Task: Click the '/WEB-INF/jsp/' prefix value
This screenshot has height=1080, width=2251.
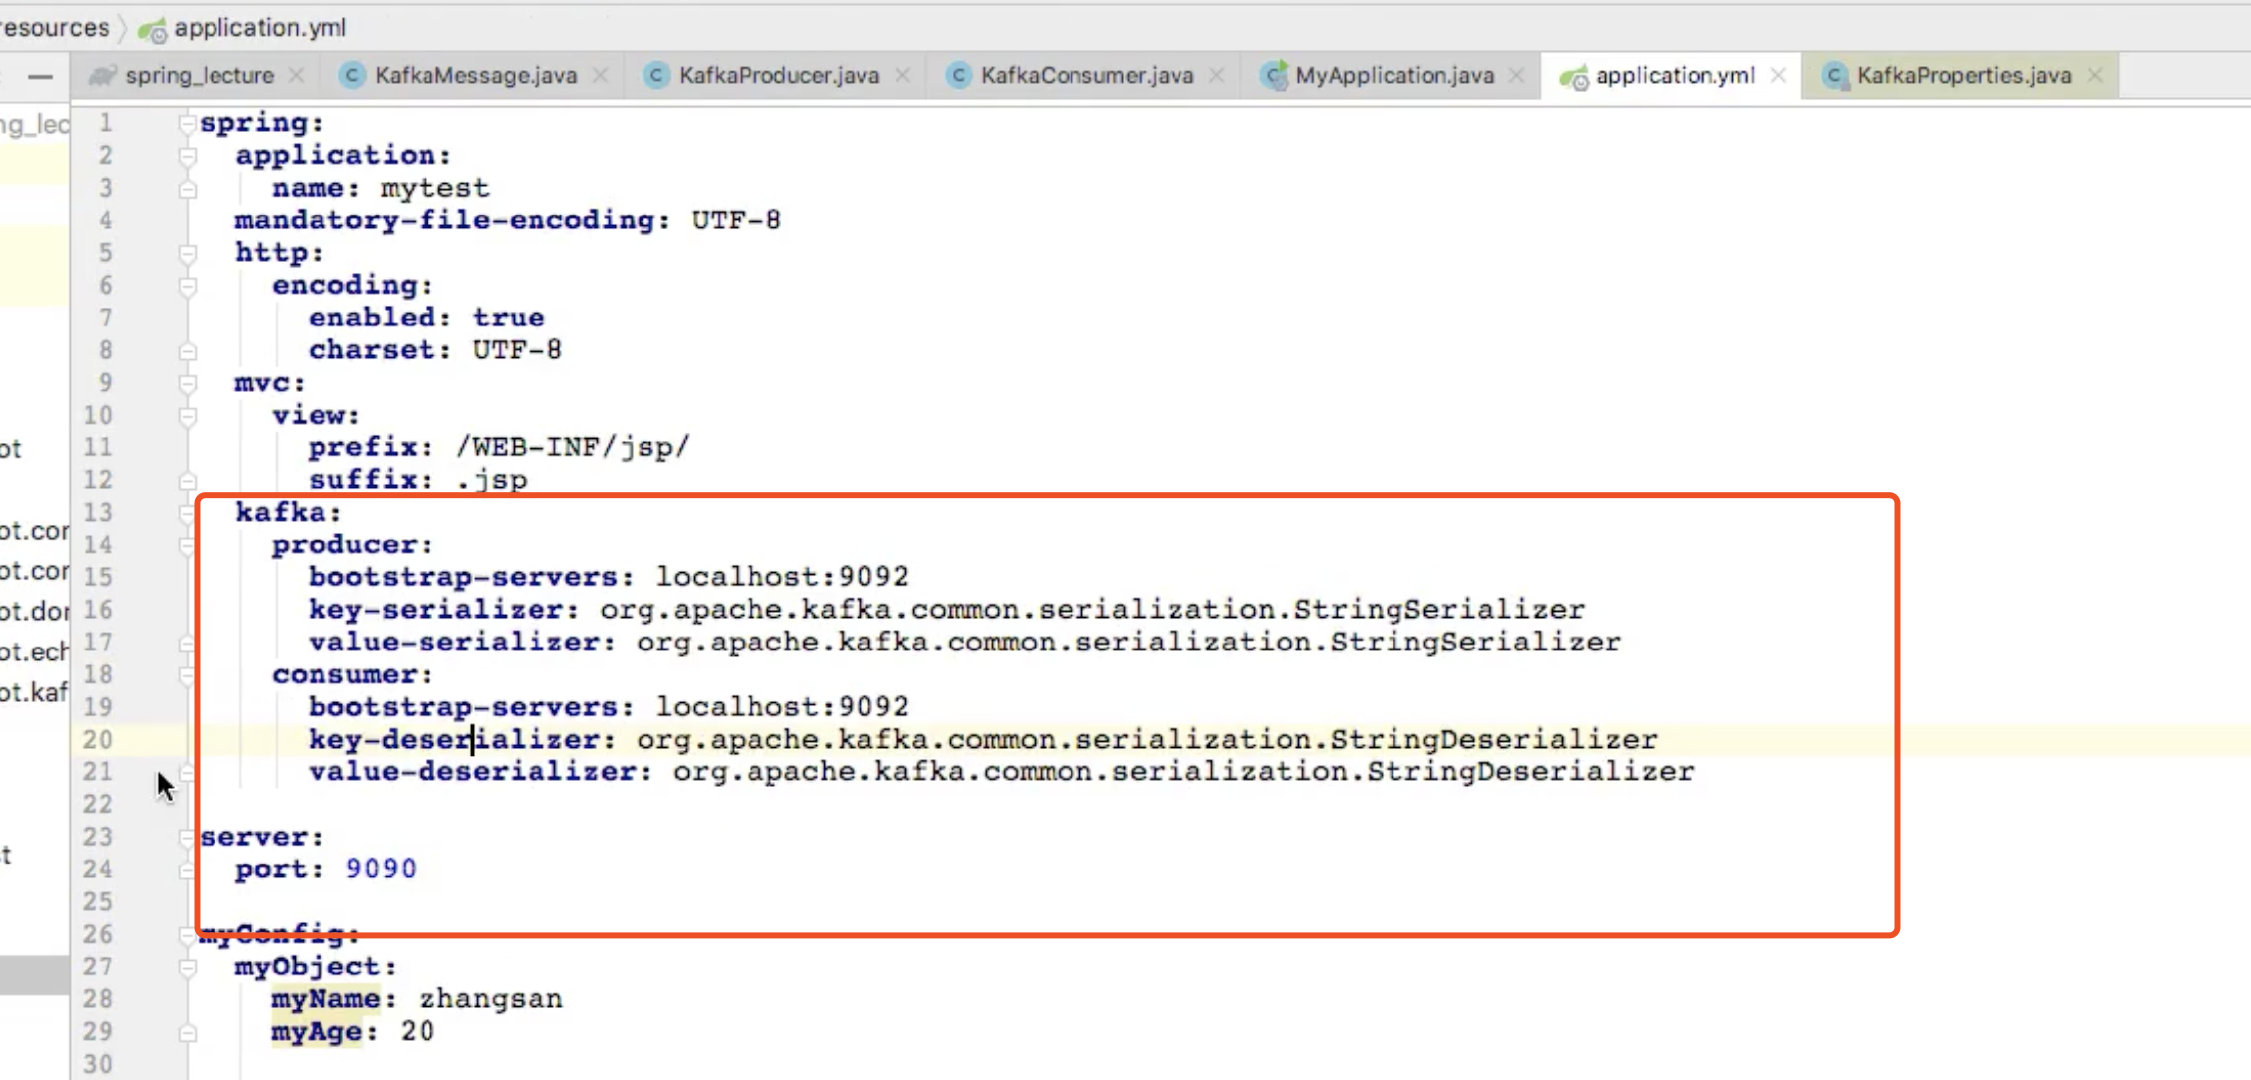Action: click(x=572, y=447)
